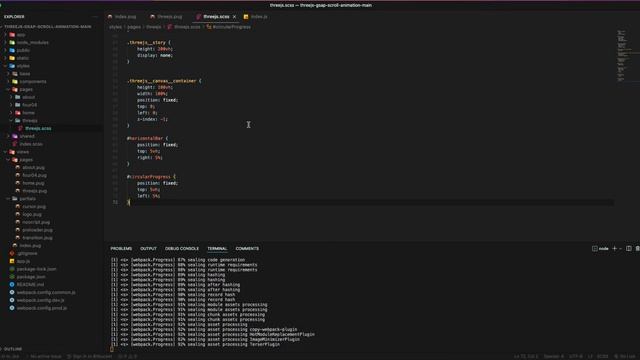Viewport: 640px width, 360px height.
Task: Close the threejs.scss editor tab
Action: [x=234, y=17]
